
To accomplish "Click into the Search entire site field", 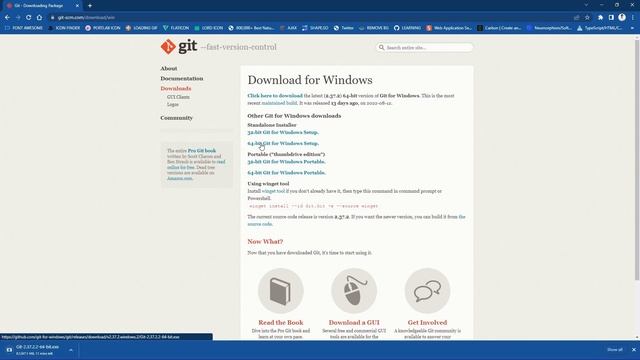I will pyautogui.click(x=424, y=48).
